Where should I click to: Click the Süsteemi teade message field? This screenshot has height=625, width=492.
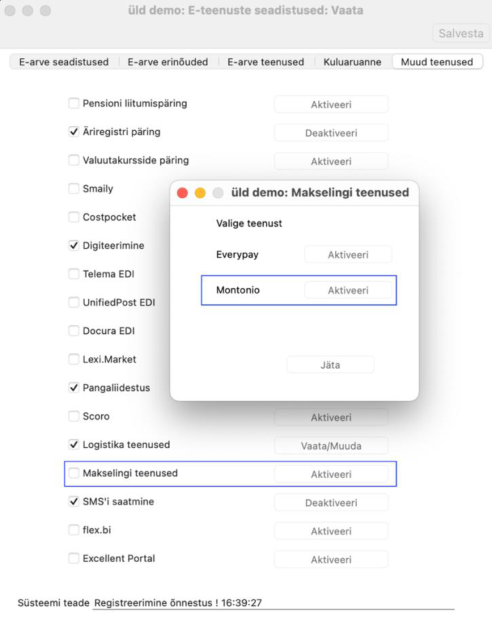274,603
